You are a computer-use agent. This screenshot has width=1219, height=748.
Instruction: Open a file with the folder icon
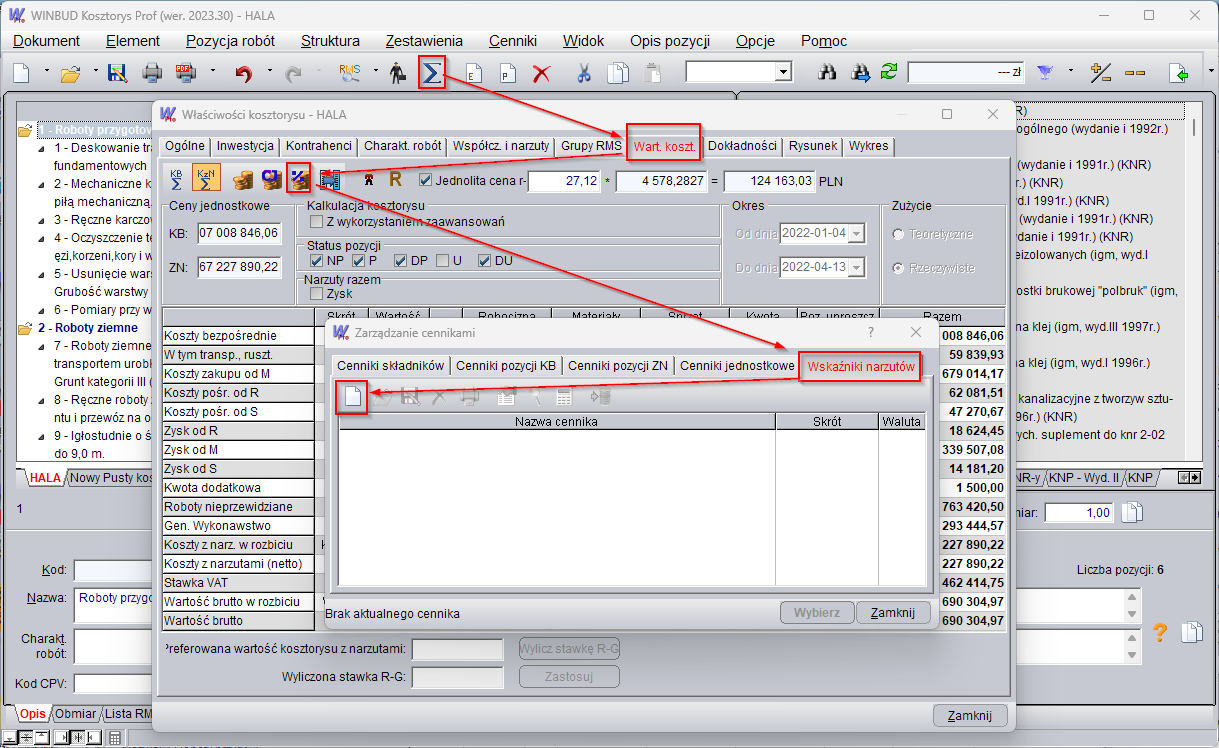(x=70, y=72)
